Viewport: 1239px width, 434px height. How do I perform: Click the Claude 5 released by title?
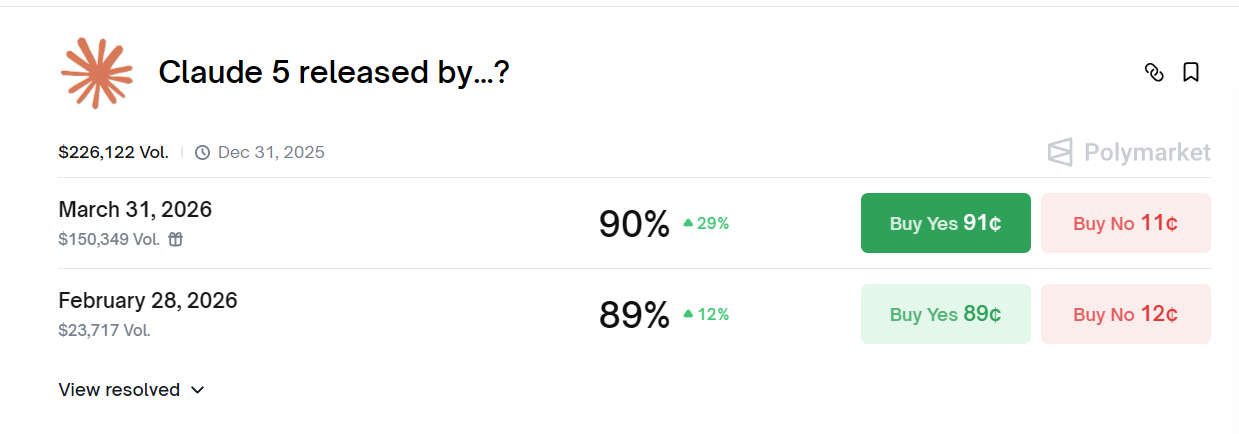[334, 72]
